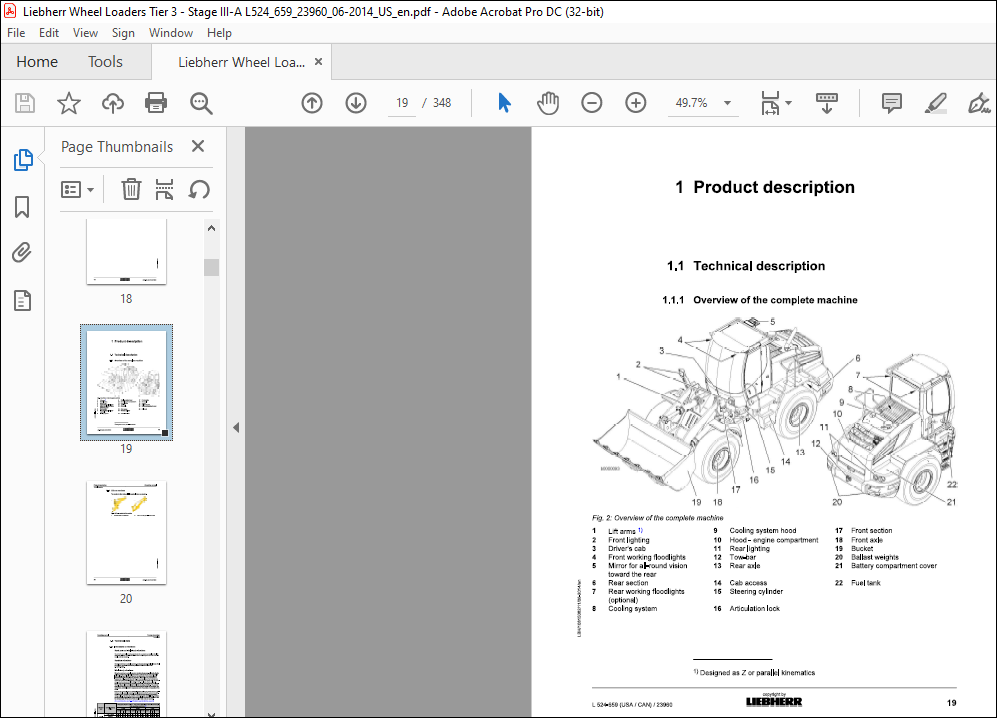
Task: Activate the Hand pan tool
Action: pyautogui.click(x=547, y=103)
